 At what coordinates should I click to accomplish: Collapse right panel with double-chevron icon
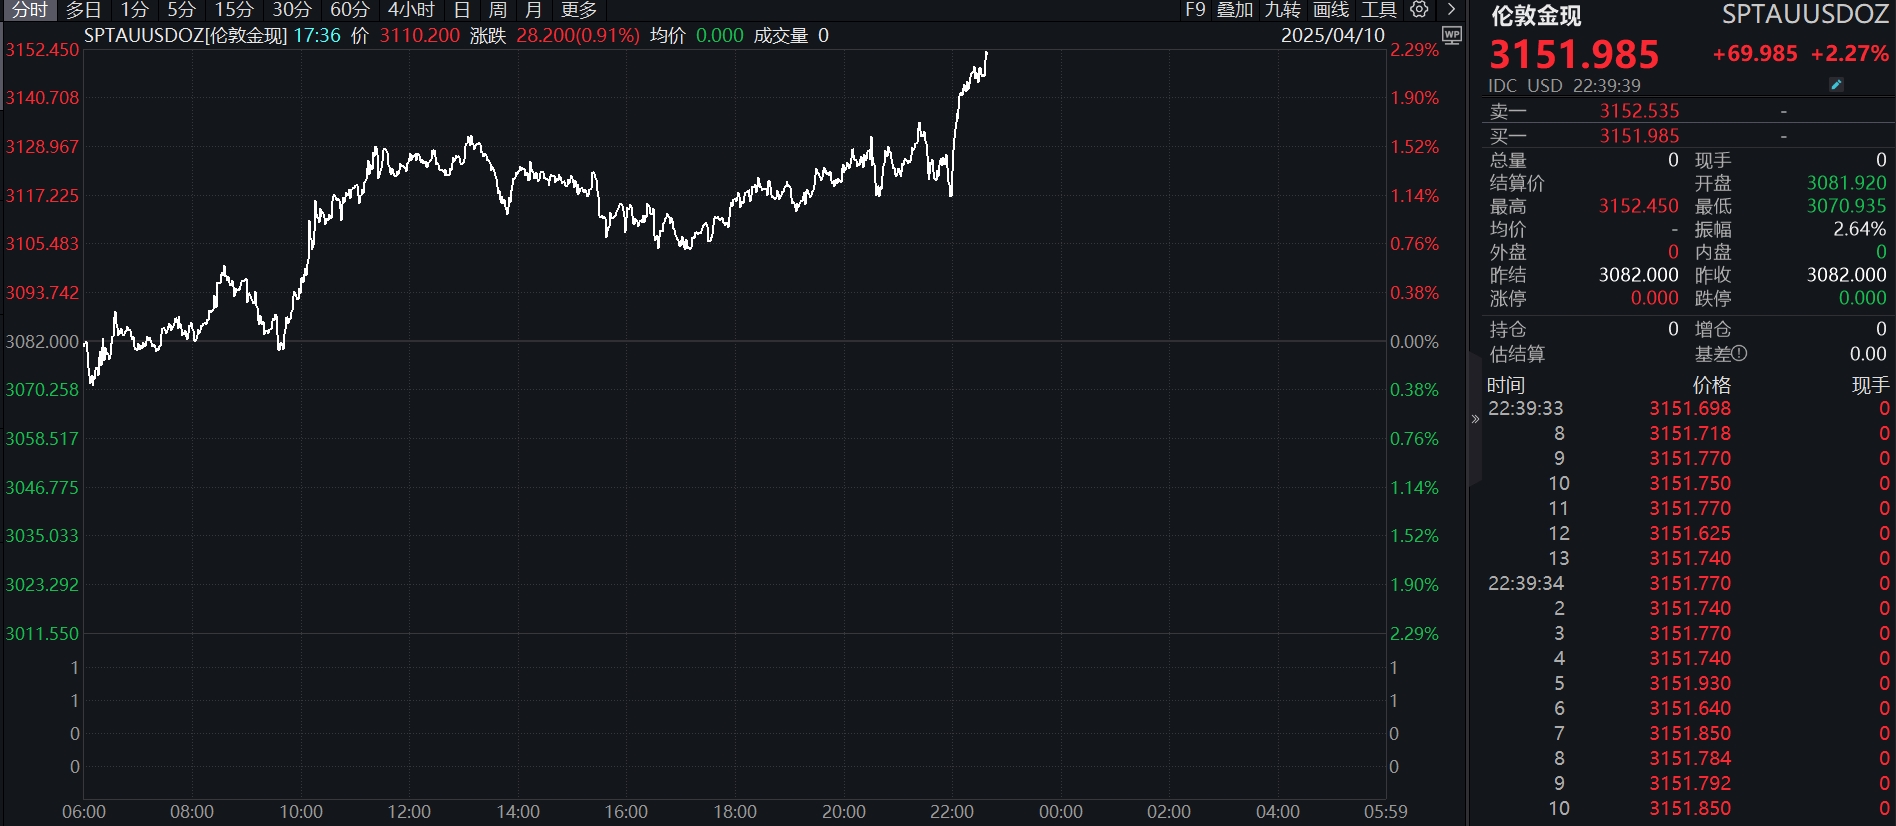click(x=1475, y=419)
